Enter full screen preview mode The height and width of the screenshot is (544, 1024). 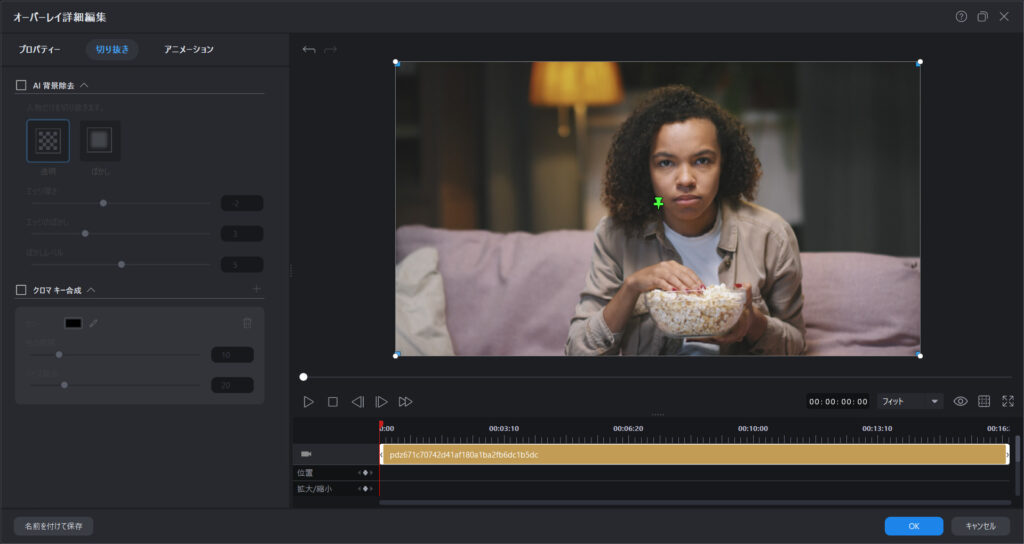coord(1007,401)
